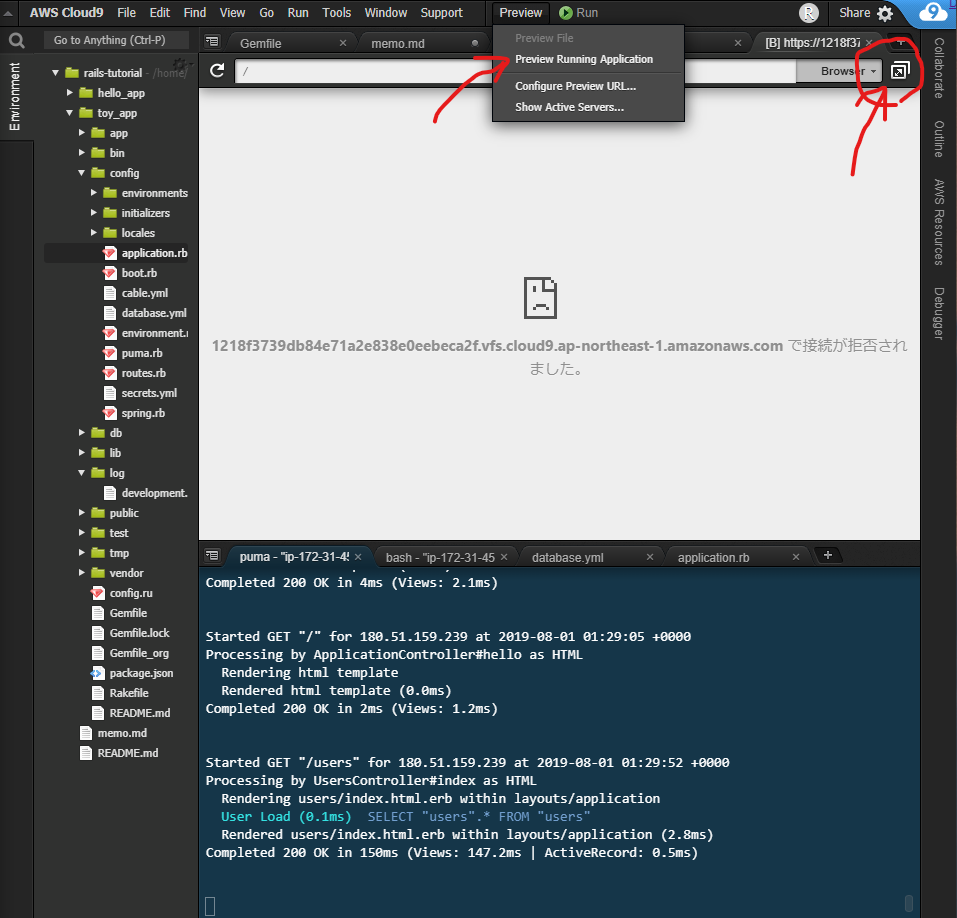The width and height of the screenshot is (957, 918).
Task: Open a new console tab with plus icon
Action: [x=828, y=556]
